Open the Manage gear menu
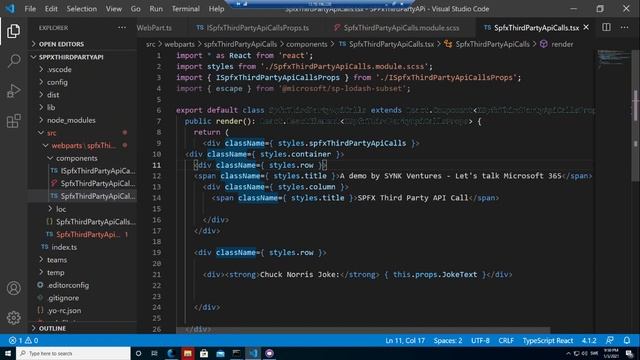The image size is (640, 360). (x=13, y=318)
